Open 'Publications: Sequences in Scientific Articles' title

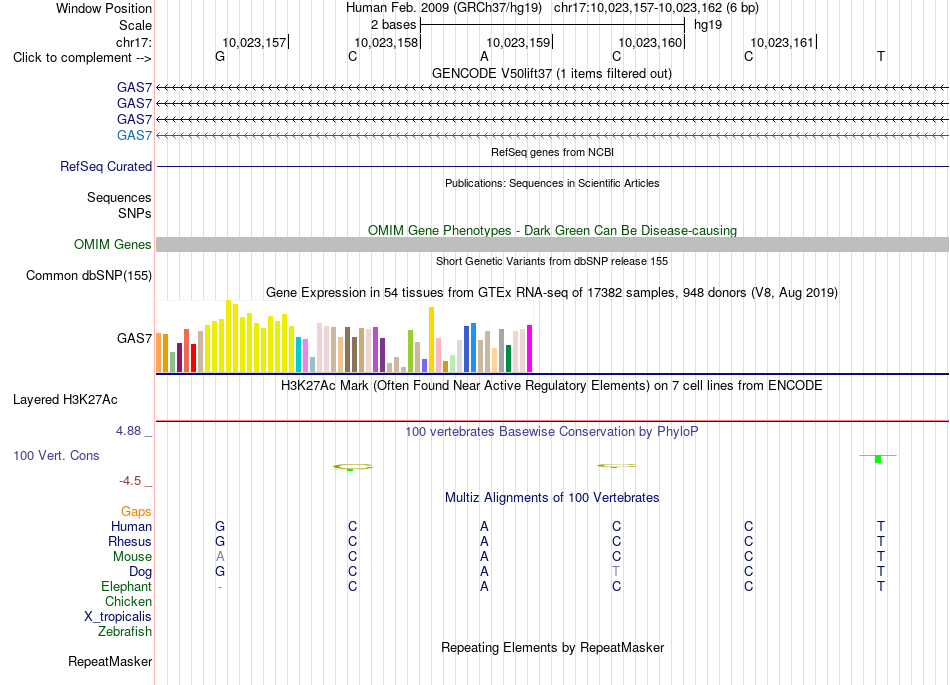552,183
